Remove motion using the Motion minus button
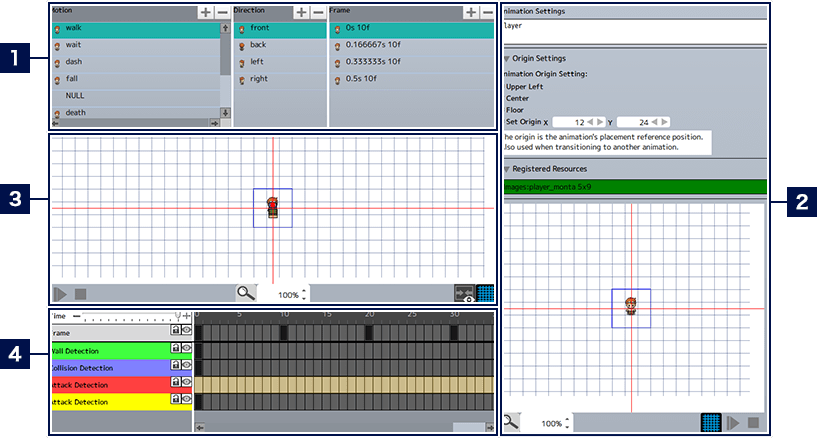Image resolution: width=817 pixels, height=439 pixels. pos(222,12)
